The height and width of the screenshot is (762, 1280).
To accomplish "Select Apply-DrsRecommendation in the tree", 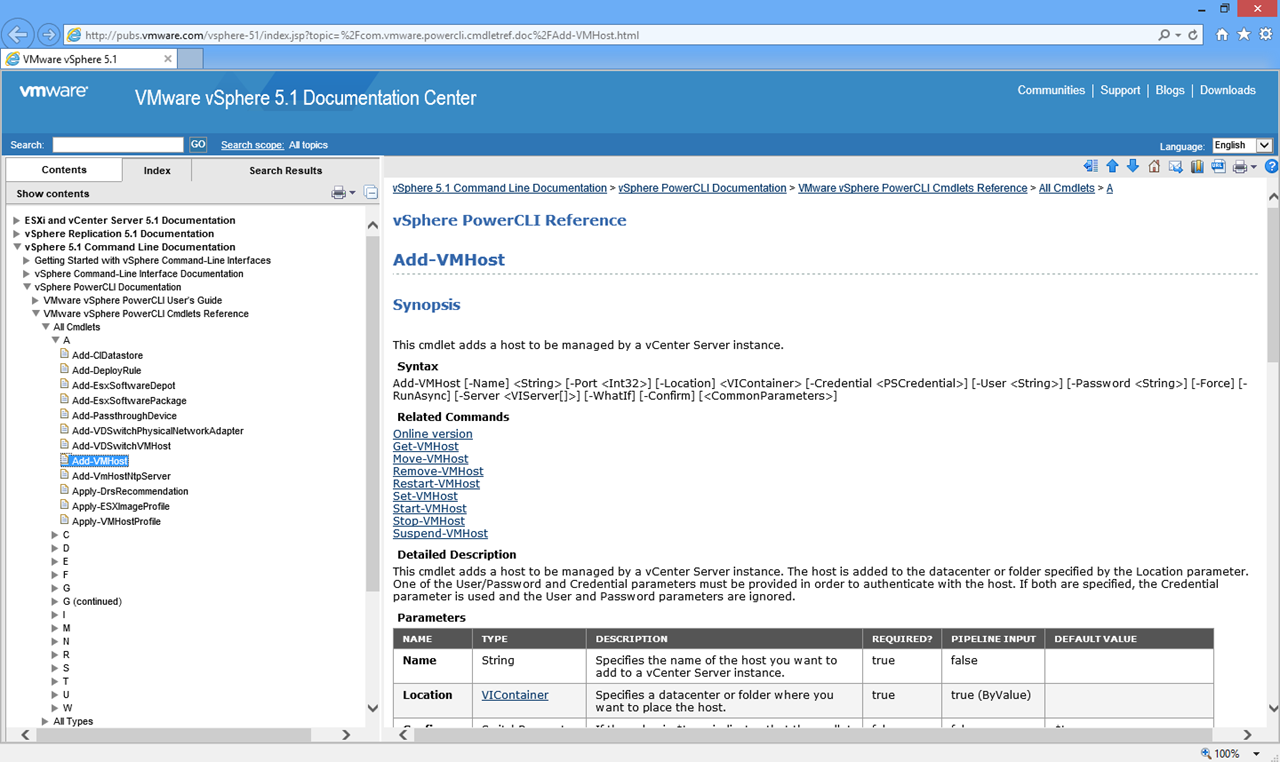I will coord(130,491).
